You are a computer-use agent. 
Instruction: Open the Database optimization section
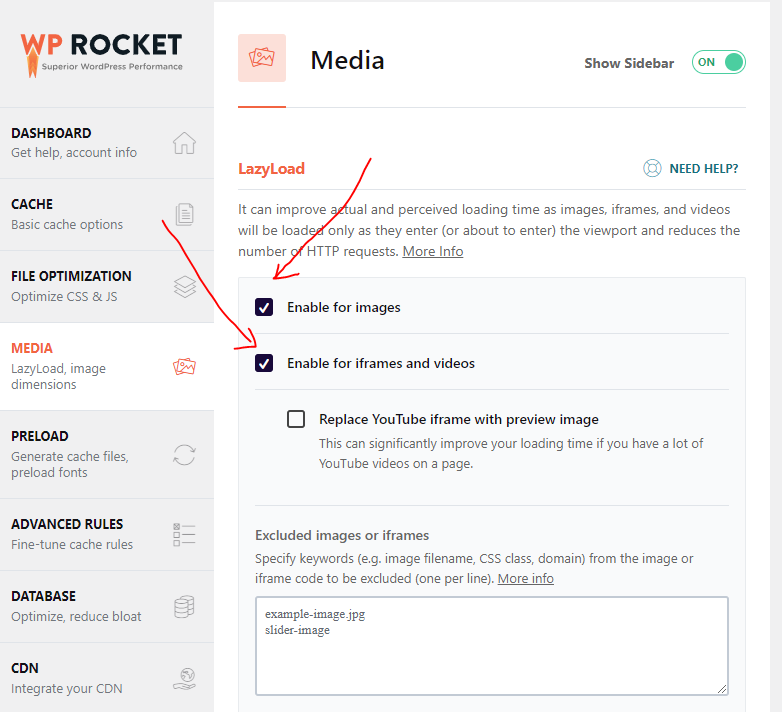click(x=107, y=607)
